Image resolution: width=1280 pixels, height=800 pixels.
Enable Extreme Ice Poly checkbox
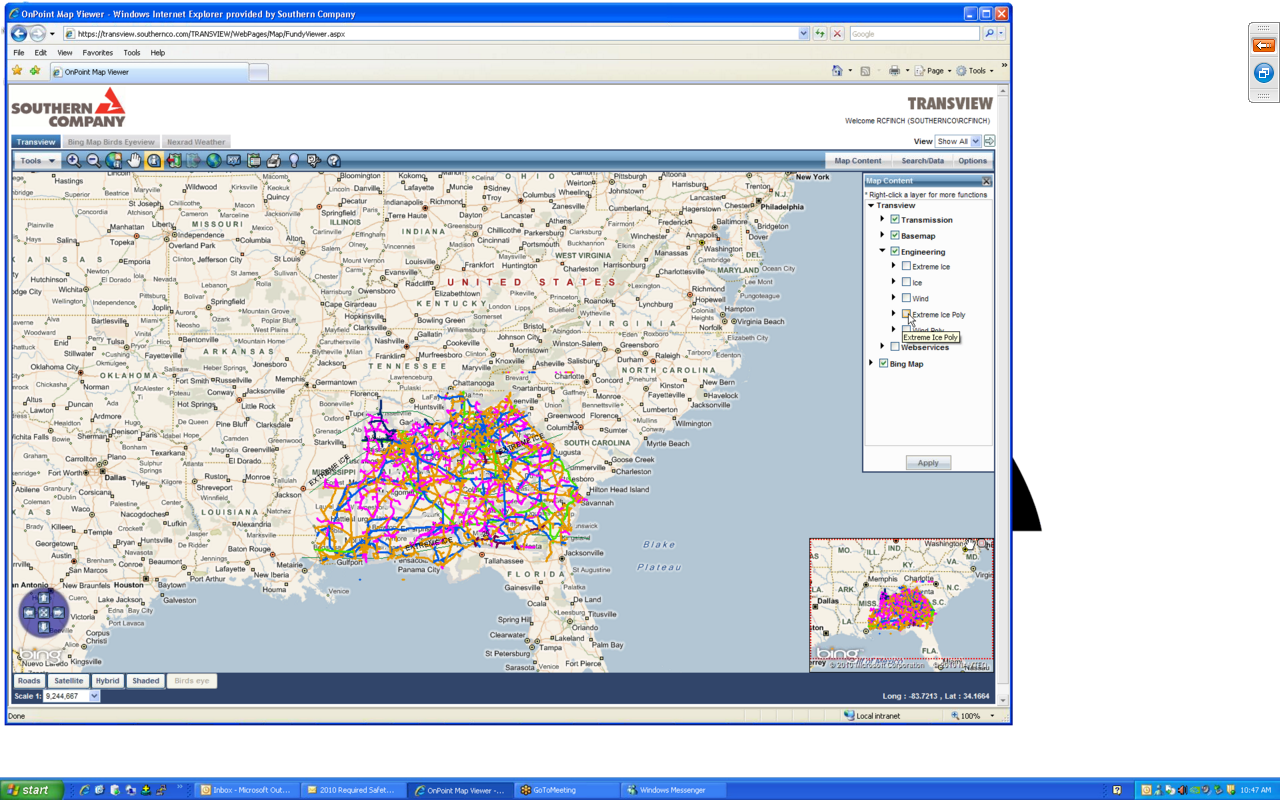[x=906, y=314]
